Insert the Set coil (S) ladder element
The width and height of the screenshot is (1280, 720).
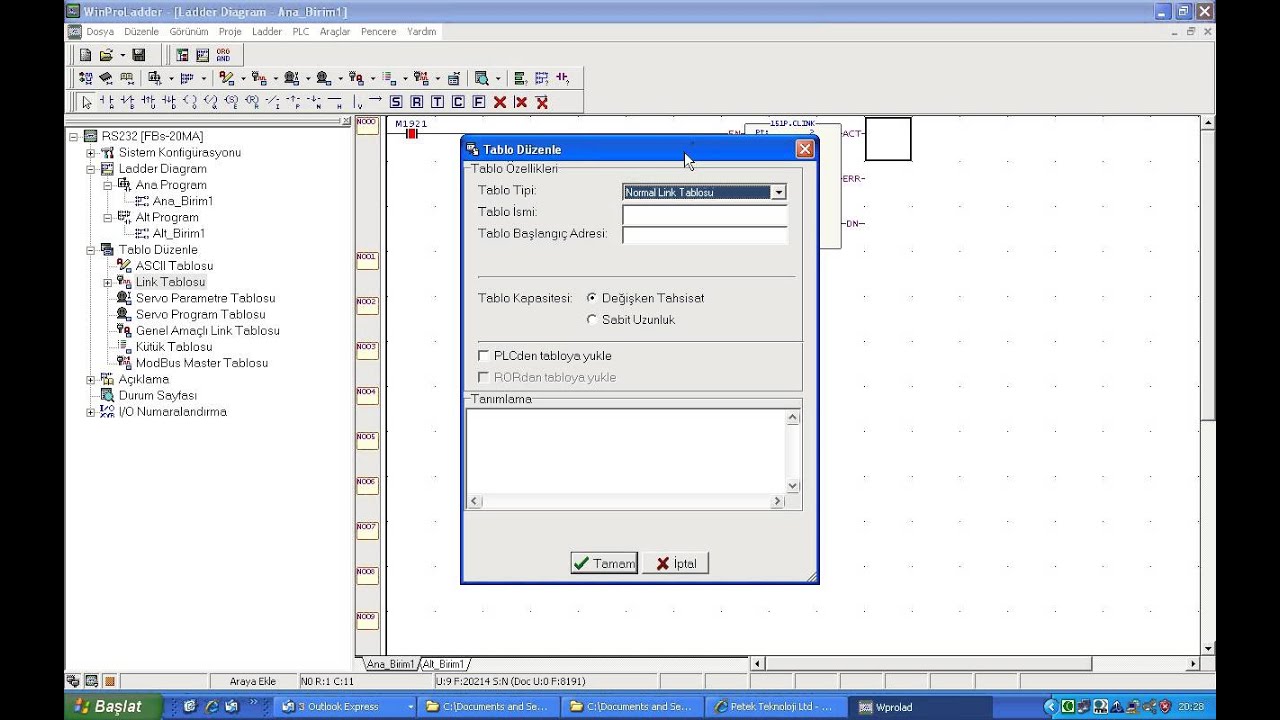tap(231, 102)
